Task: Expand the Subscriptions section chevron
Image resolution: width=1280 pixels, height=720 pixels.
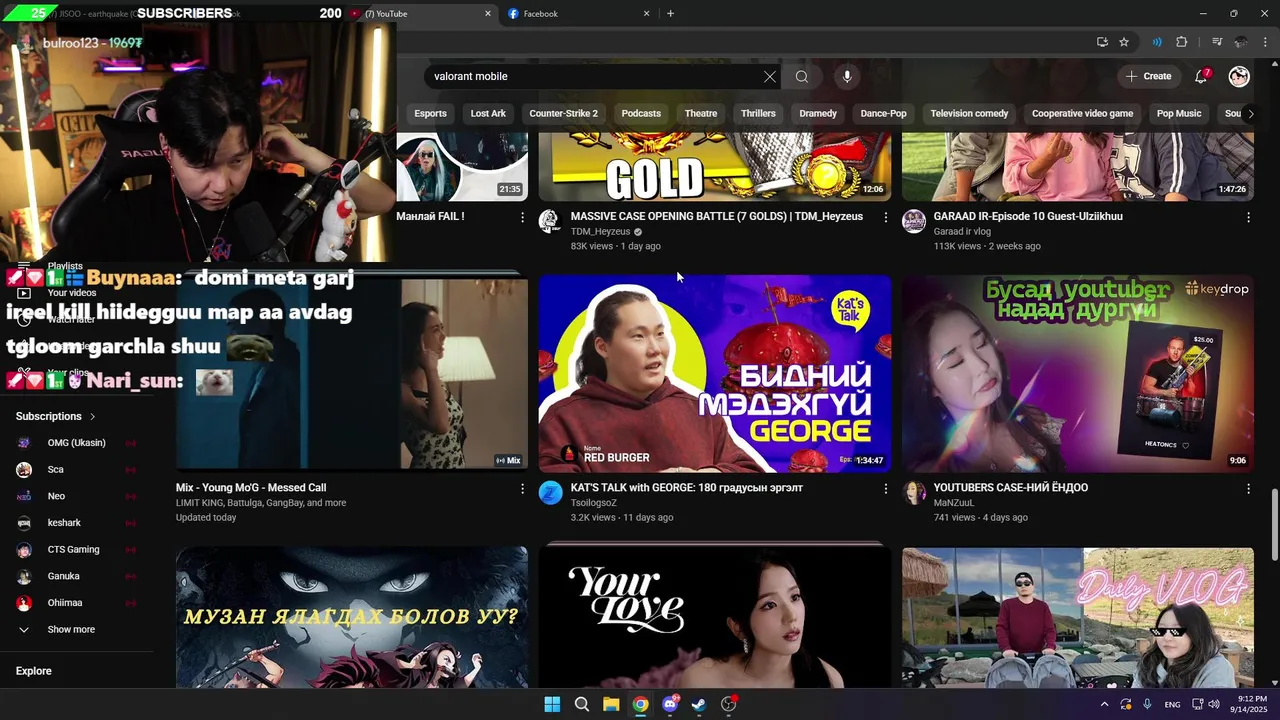Action: pyautogui.click(x=93, y=417)
